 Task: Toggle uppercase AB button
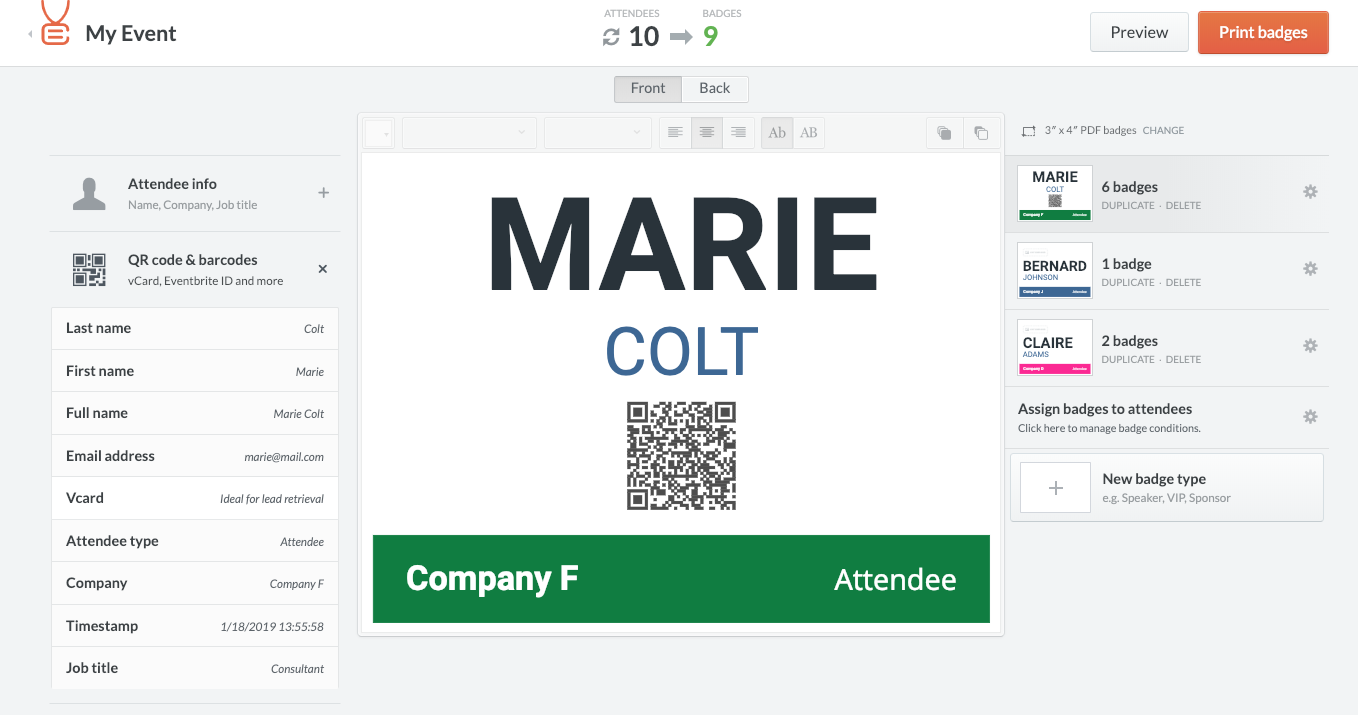point(809,133)
